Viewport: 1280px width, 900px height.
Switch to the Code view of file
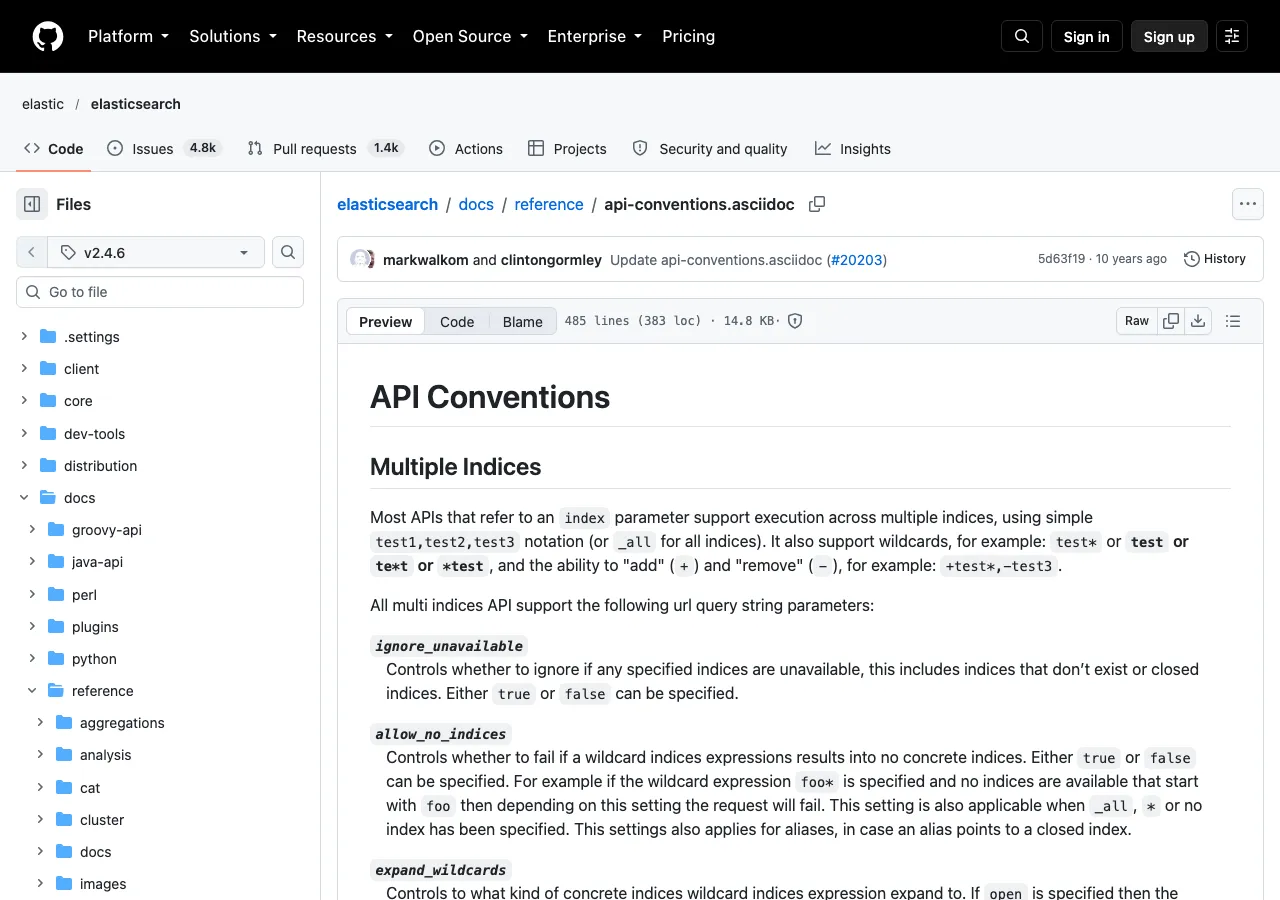(x=457, y=321)
